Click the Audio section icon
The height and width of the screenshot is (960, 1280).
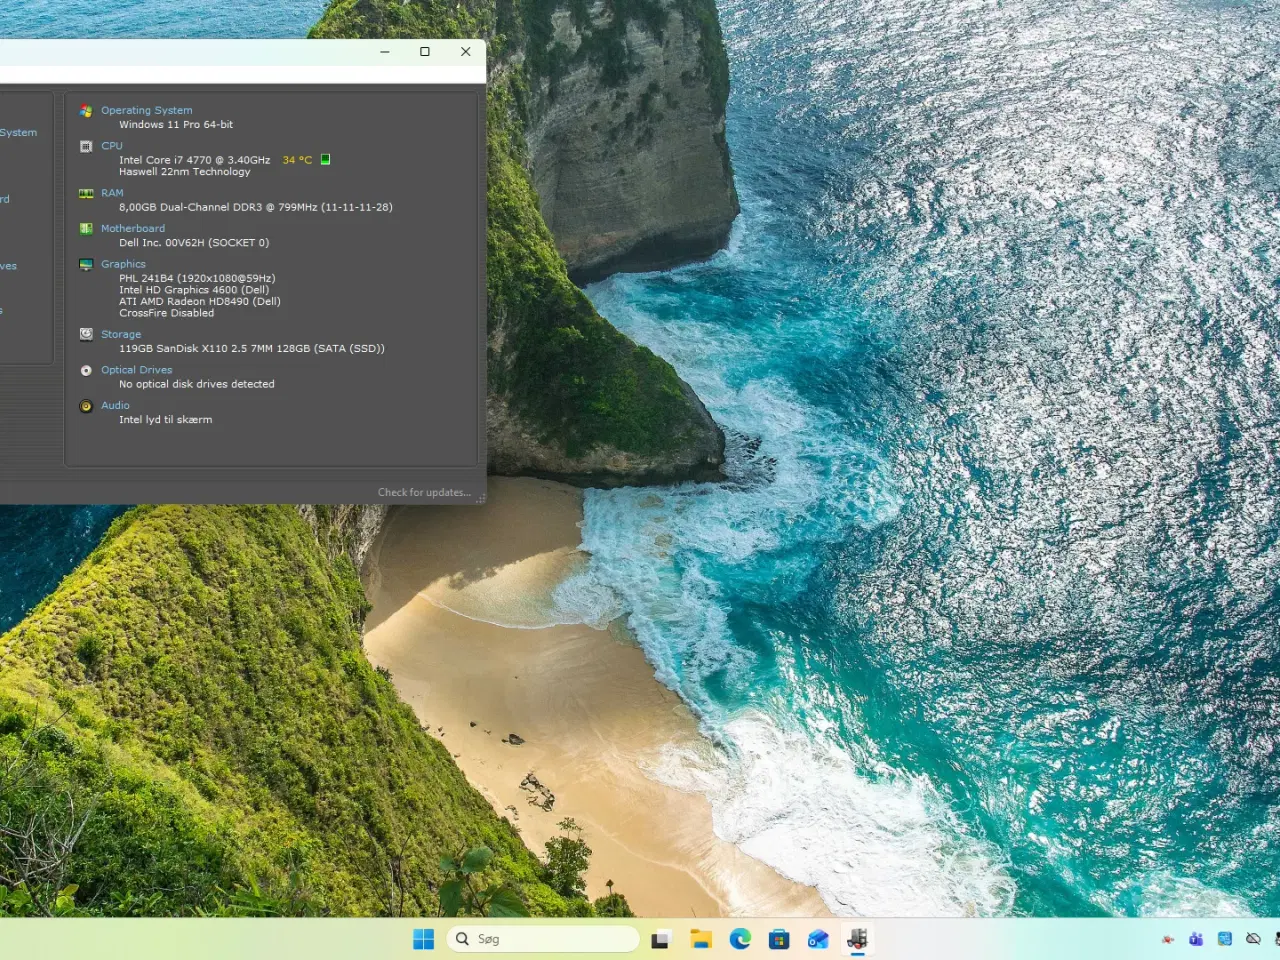tap(86, 406)
